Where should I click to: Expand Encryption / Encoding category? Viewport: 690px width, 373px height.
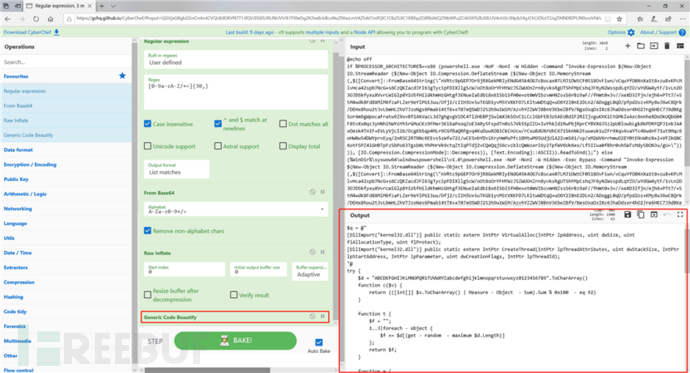pyautogui.click(x=30, y=165)
